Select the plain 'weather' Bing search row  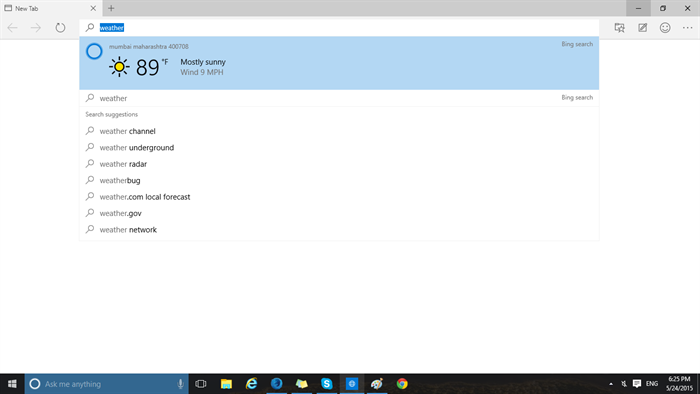(x=339, y=98)
